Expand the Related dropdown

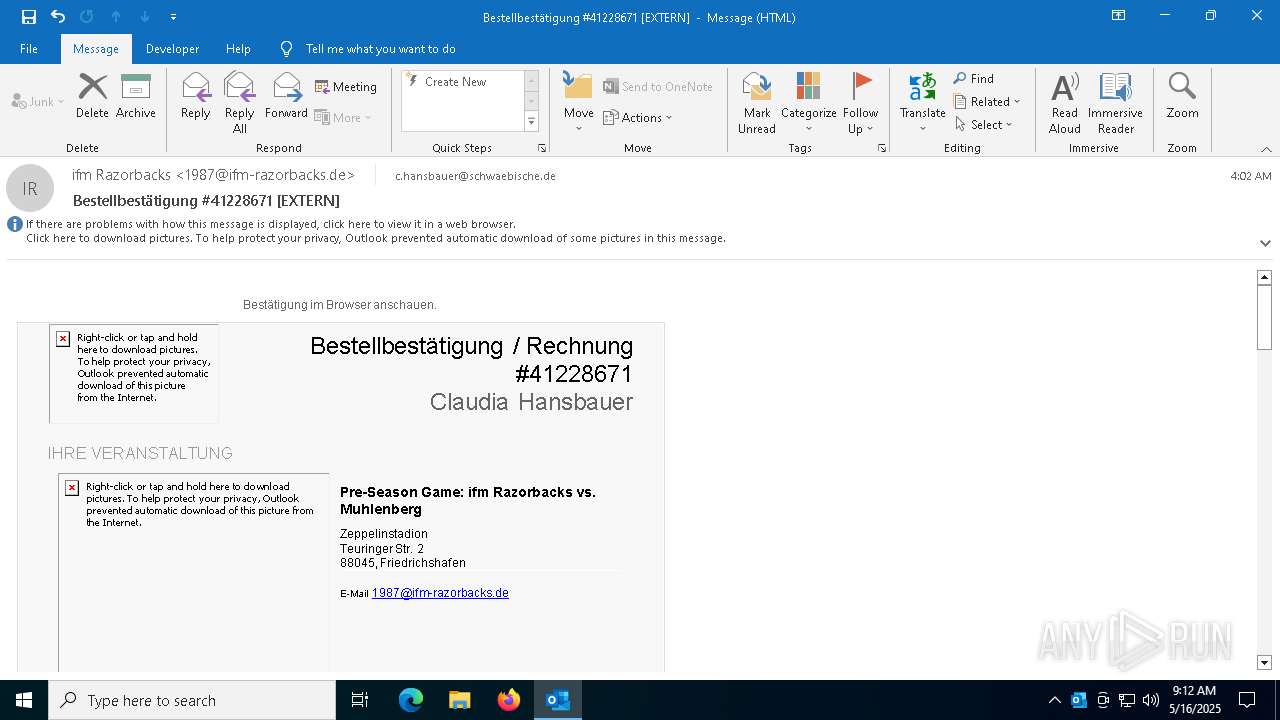[987, 102]
